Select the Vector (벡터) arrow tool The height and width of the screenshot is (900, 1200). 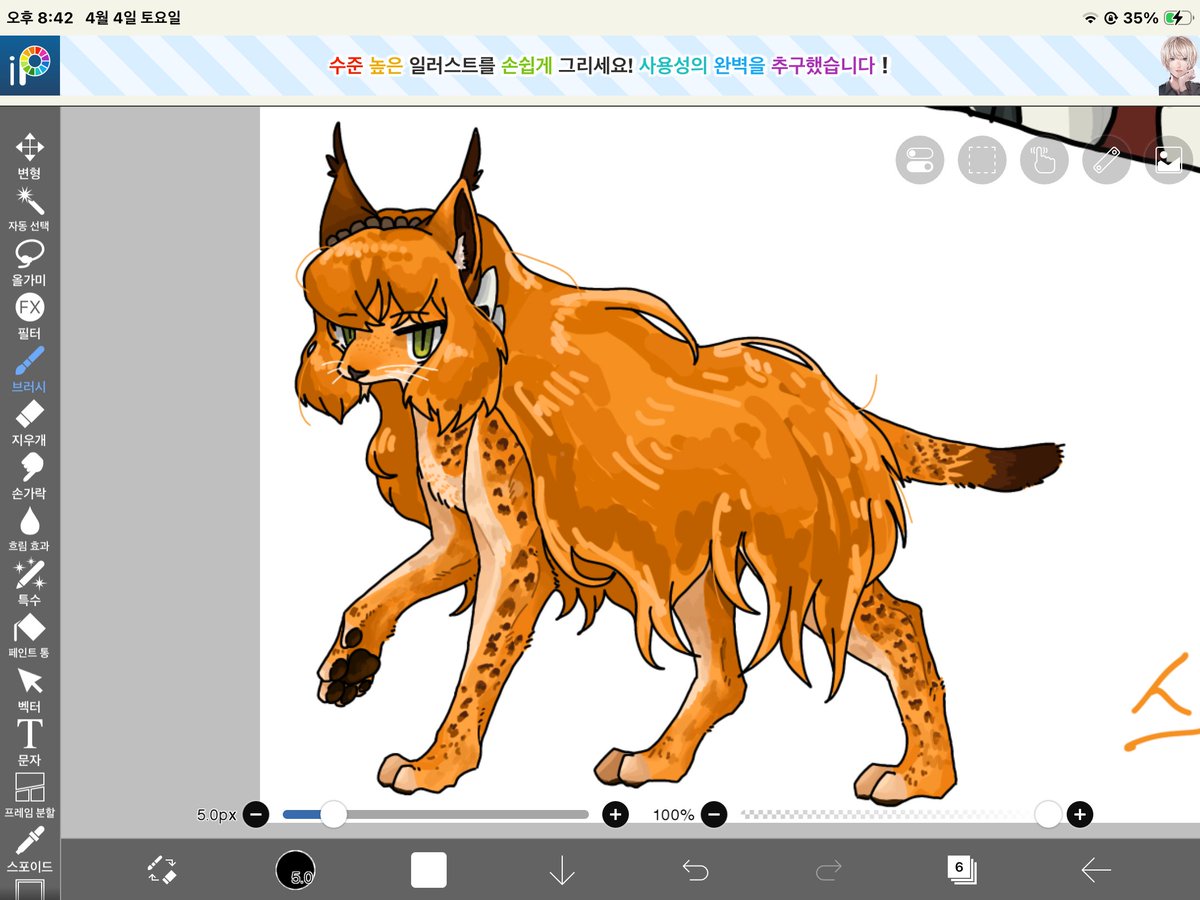coord(30,689)
